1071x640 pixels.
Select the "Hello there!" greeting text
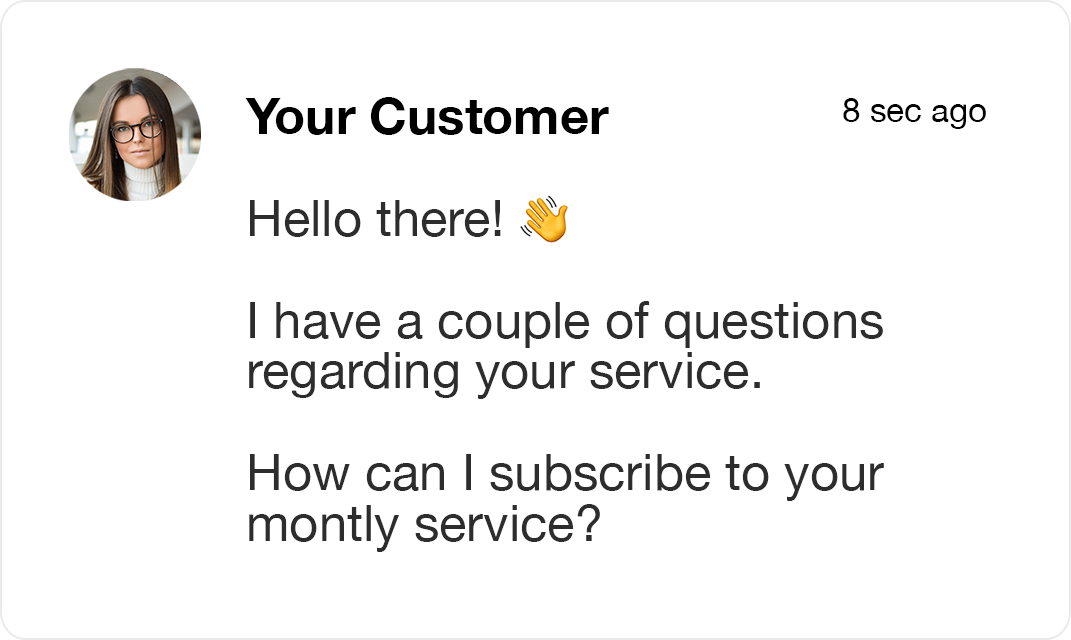point(375,219)
